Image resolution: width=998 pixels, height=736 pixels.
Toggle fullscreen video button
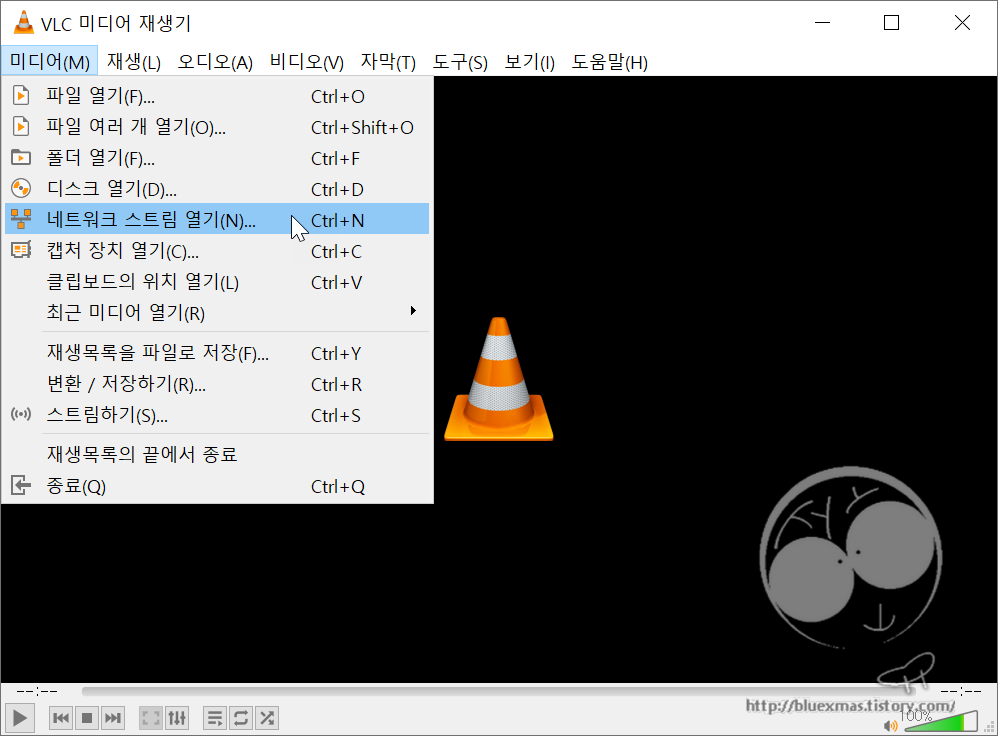(x=151, y=718)
